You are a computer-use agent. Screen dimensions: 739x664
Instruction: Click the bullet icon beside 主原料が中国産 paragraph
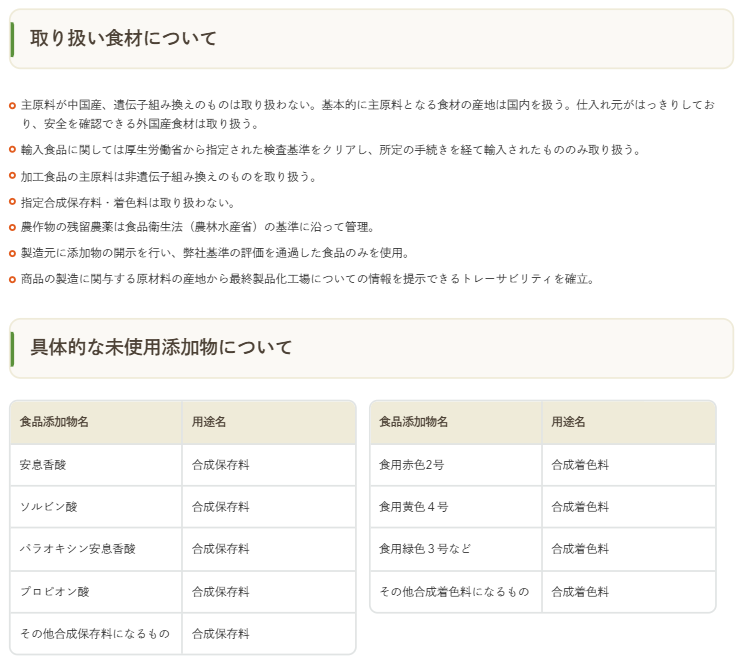[12, 105]
